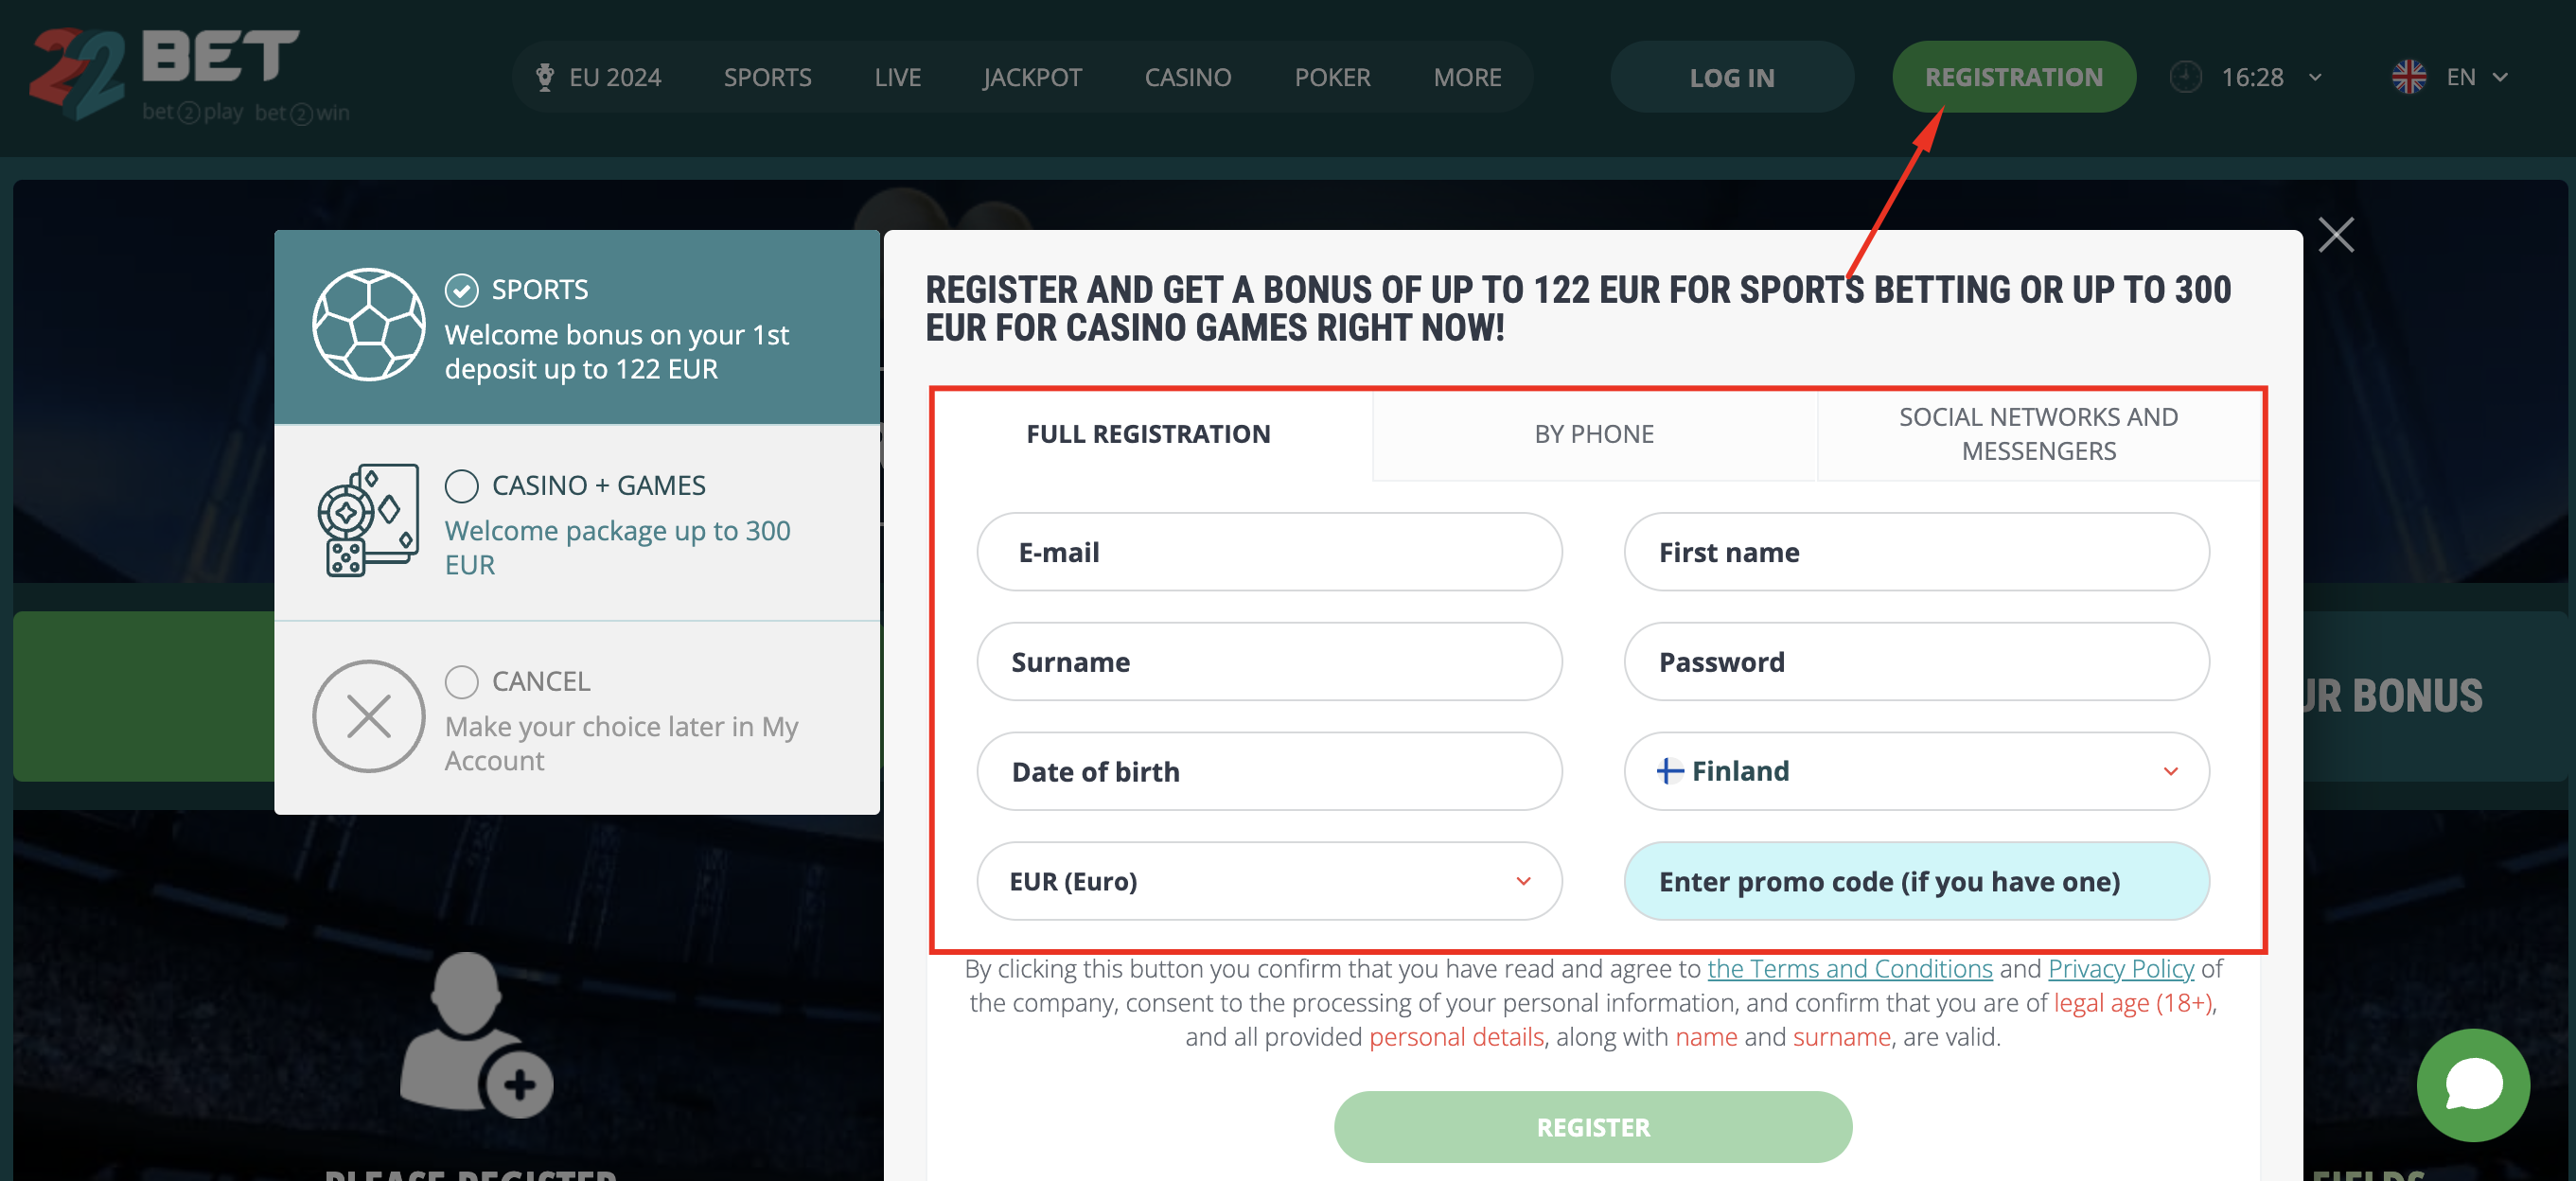Click the 22BET logo

[190, 75]
